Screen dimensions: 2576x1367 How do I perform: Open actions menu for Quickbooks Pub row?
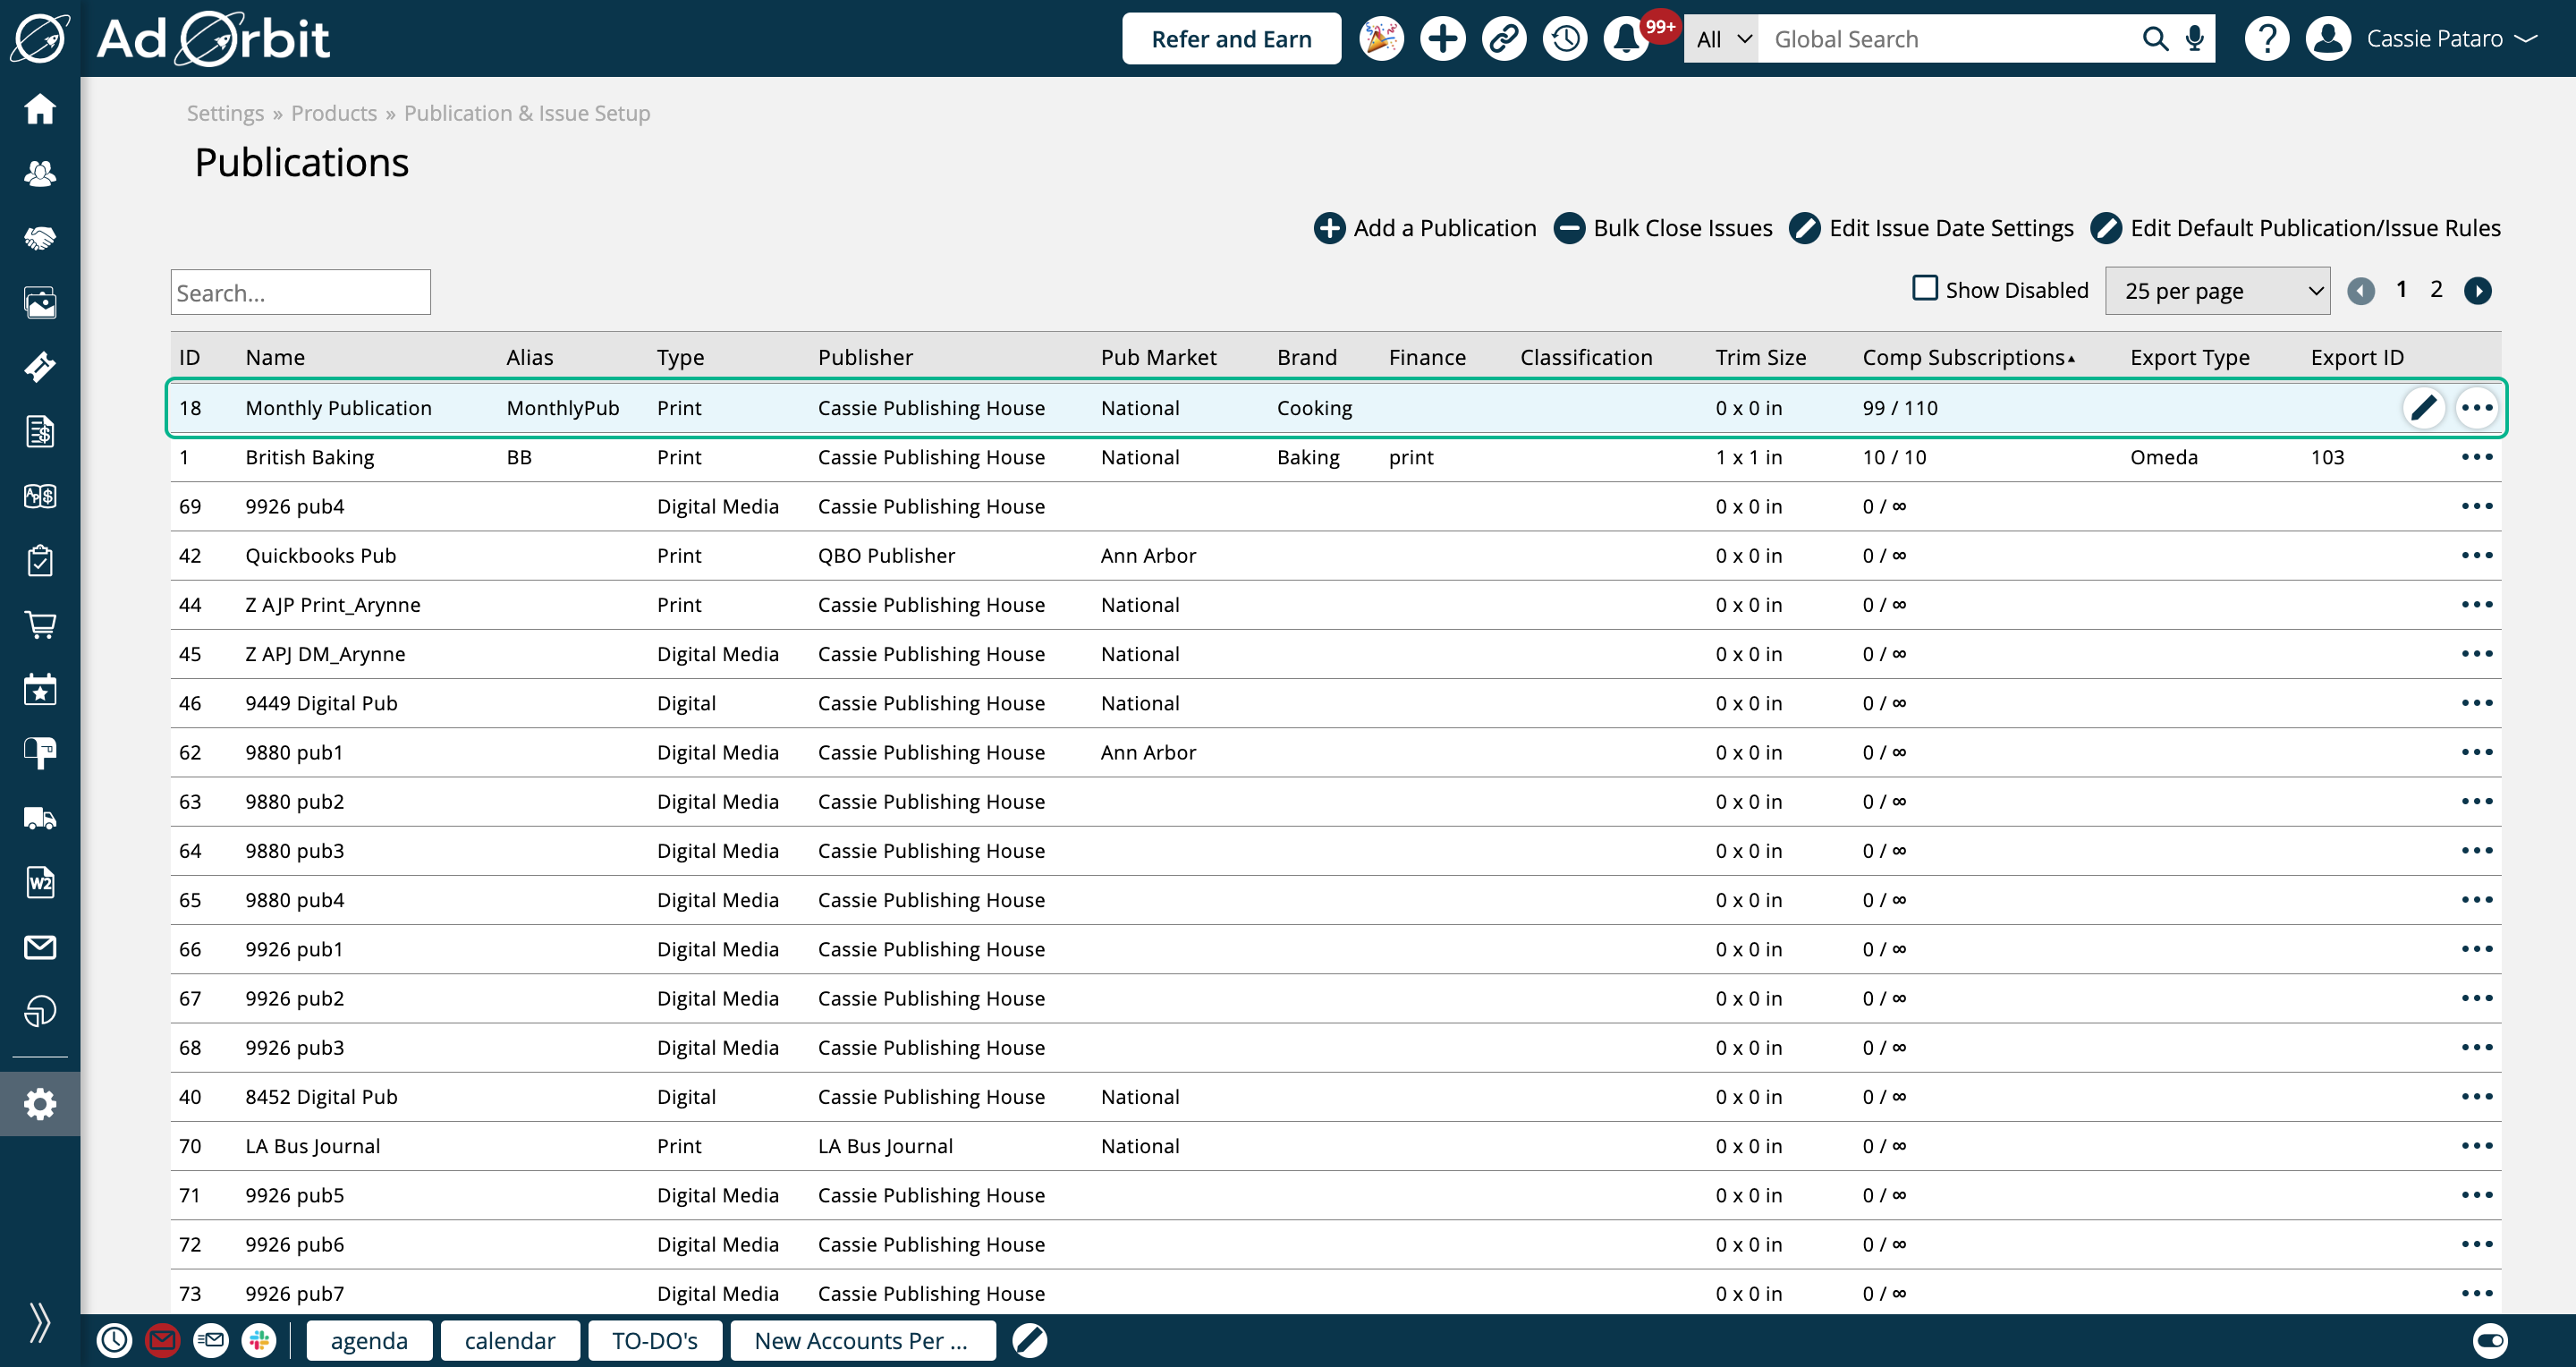2477,555
